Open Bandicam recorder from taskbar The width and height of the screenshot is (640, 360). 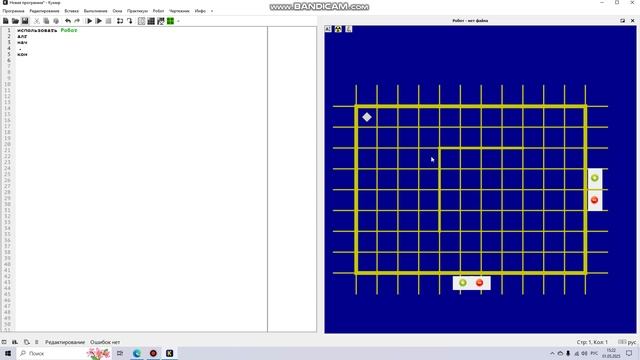click(x=153, y=353)
